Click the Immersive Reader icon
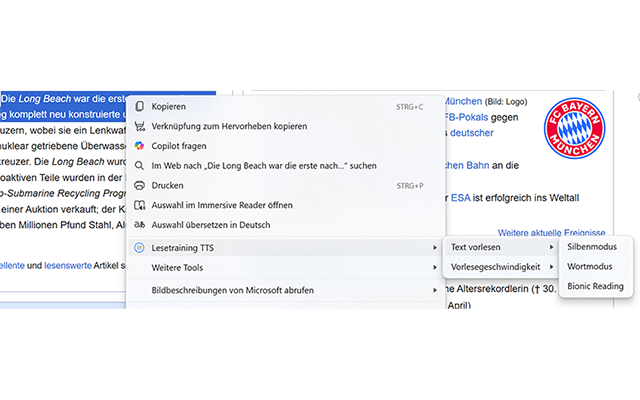The image size is (640, 400). [140, 205]
